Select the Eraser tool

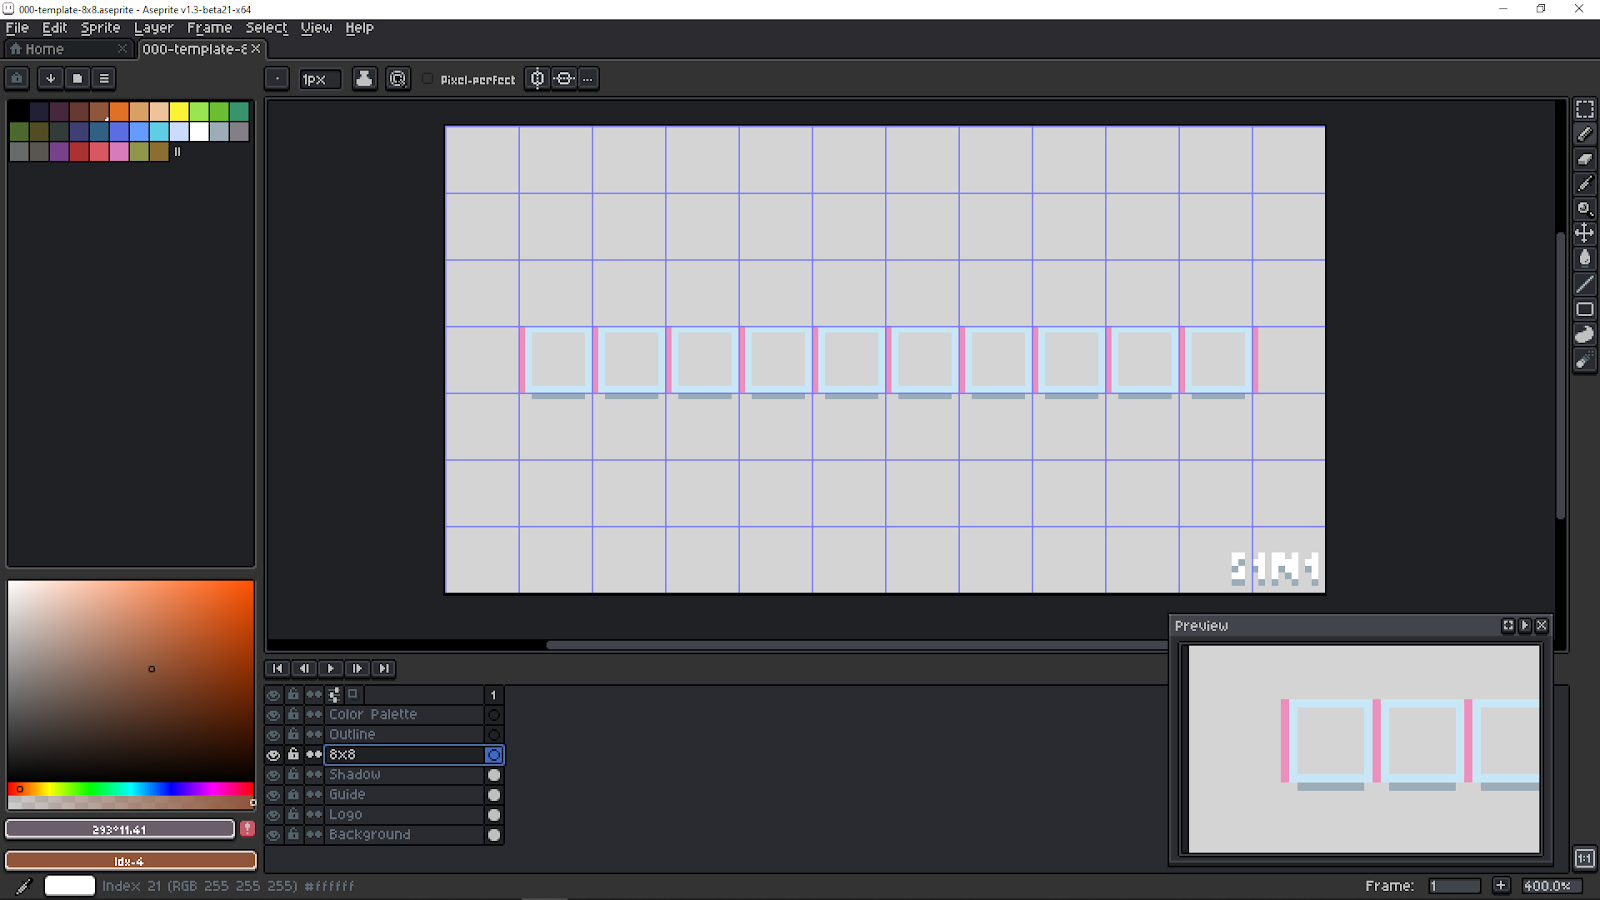[x=1585, y=159]
